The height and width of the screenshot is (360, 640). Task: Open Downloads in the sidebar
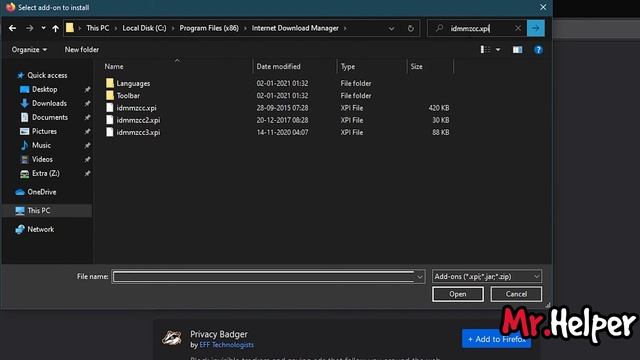(x=49, y=103)
